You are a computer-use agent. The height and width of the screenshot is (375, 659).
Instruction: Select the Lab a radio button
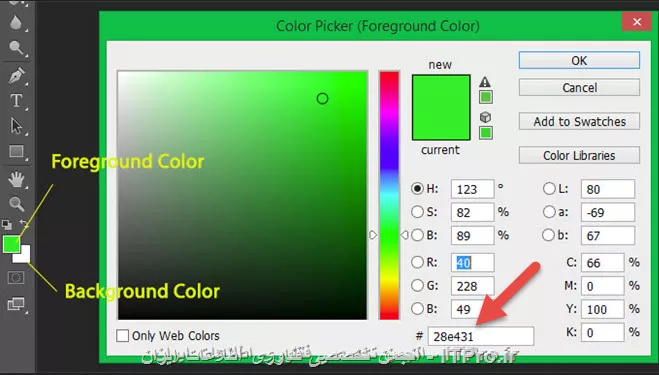549,211
